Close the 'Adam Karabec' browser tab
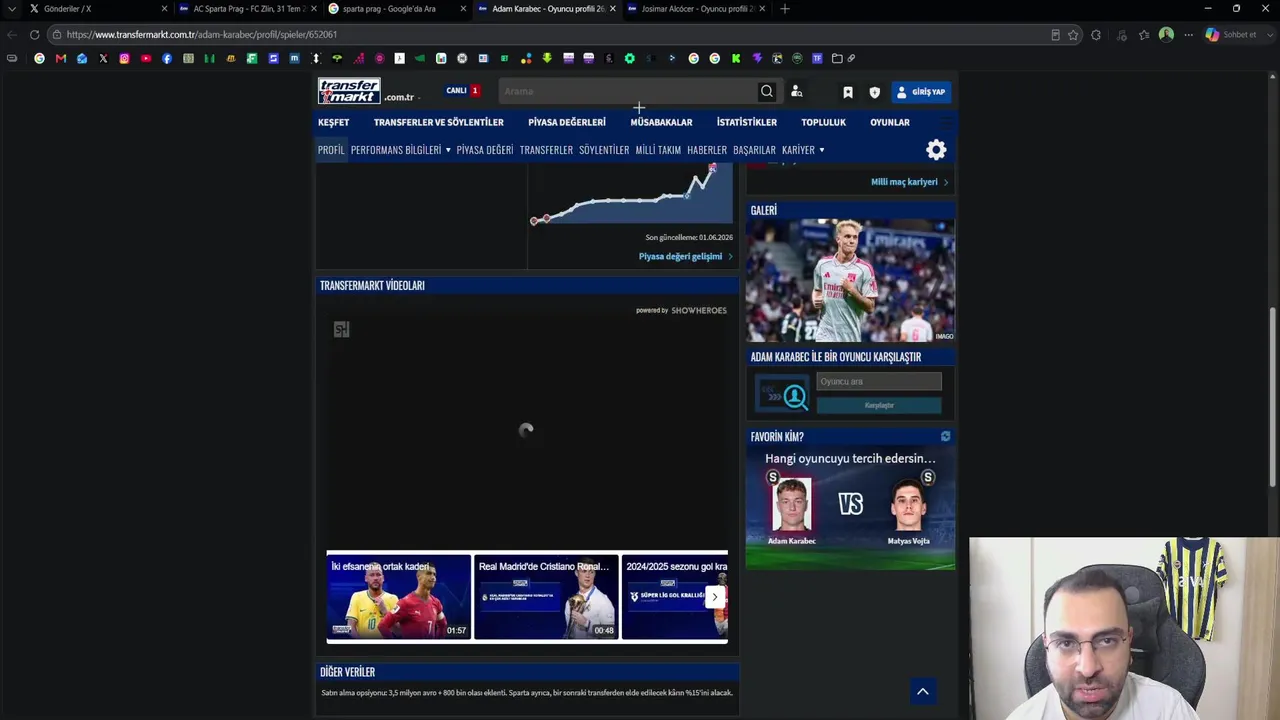 coord(613,9)
